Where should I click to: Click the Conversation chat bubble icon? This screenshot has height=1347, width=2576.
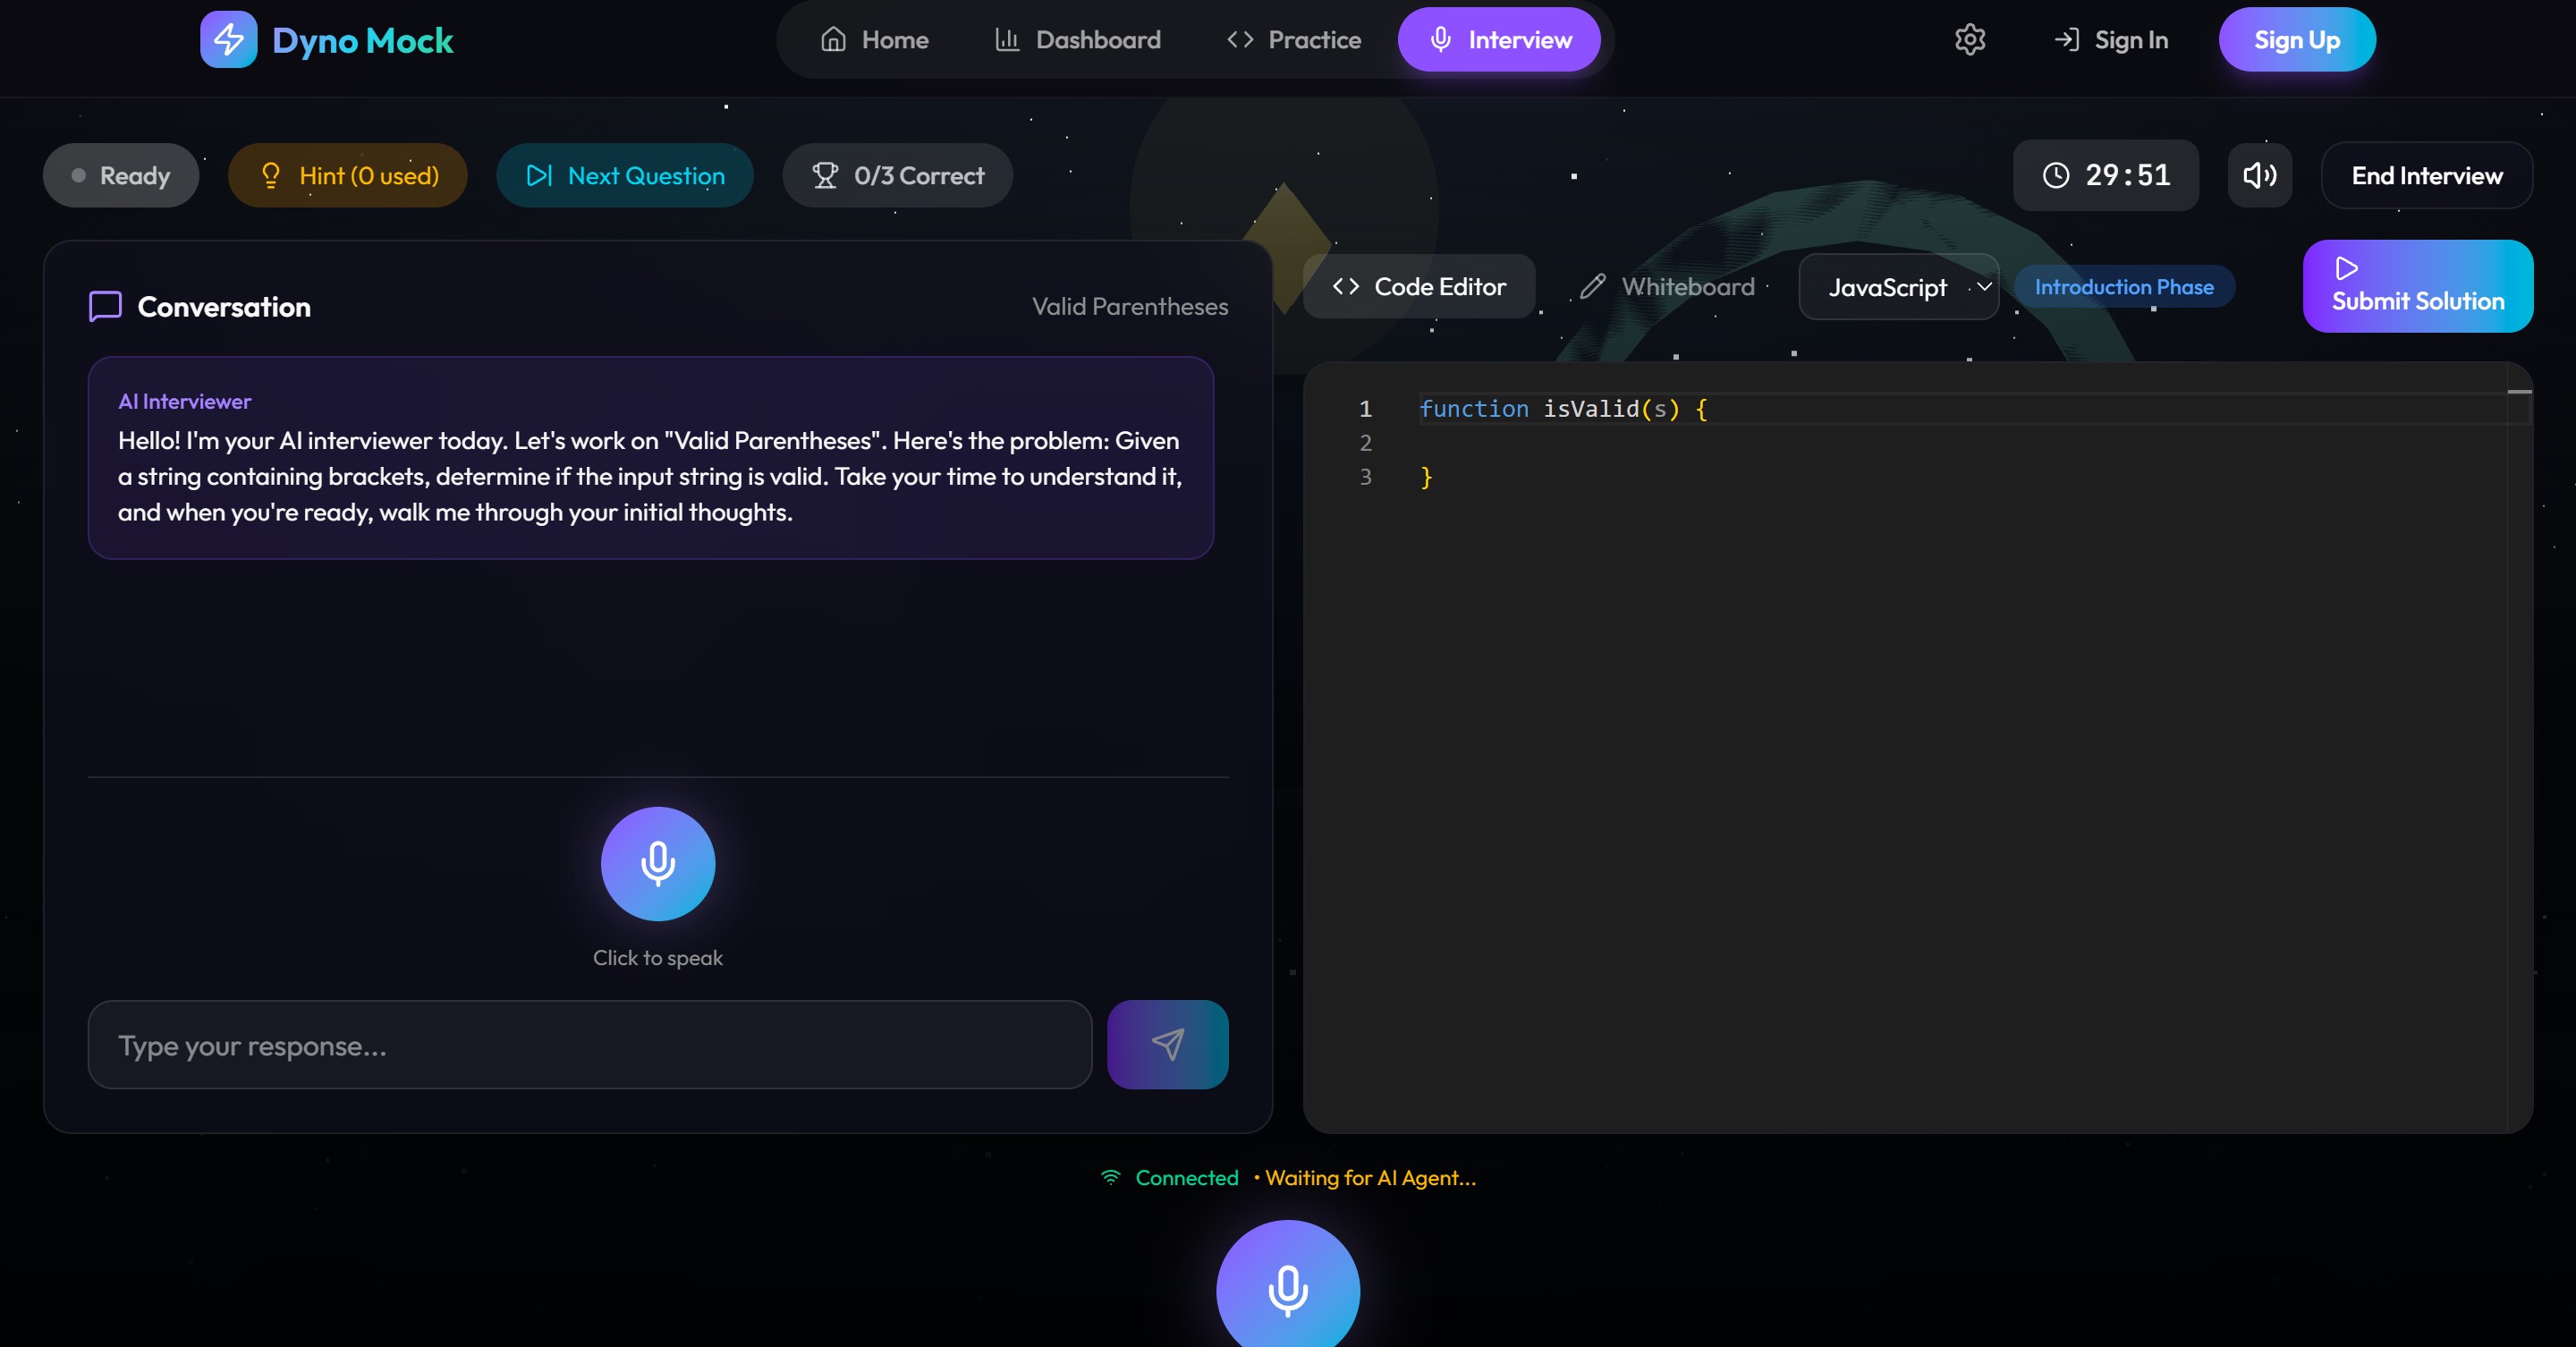point(105,306)
